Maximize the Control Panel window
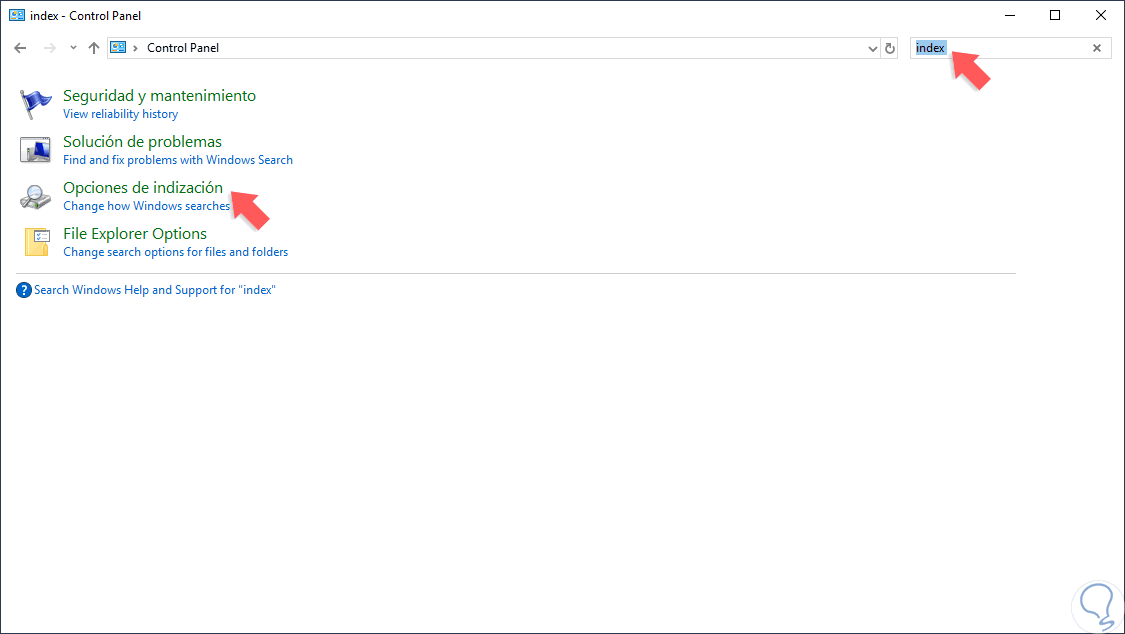 [x=1055, y=15]
